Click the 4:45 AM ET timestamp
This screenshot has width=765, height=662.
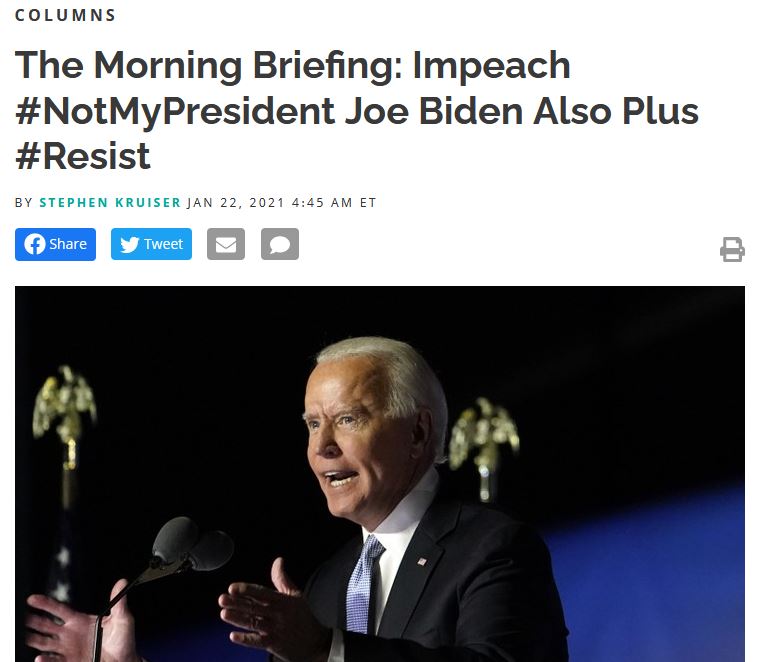coord(334,202)
